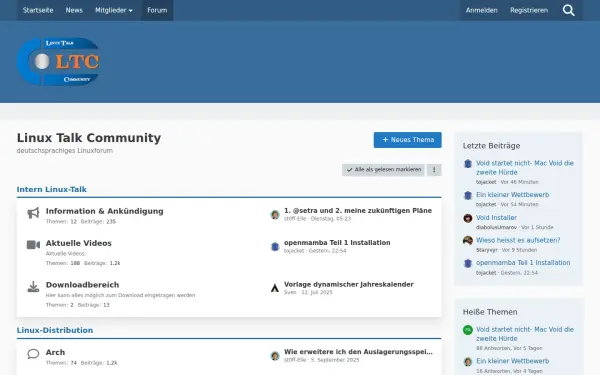Open the 'Void Installer' recent post
Viewport: 600px width, 375px height.
(496, 218)
